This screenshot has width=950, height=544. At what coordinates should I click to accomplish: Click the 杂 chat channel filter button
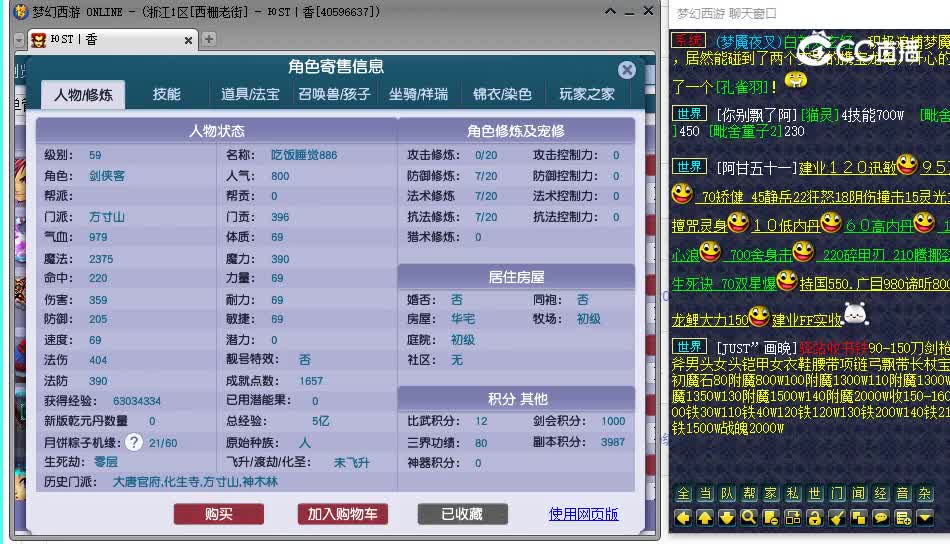(x=925, y=494)
